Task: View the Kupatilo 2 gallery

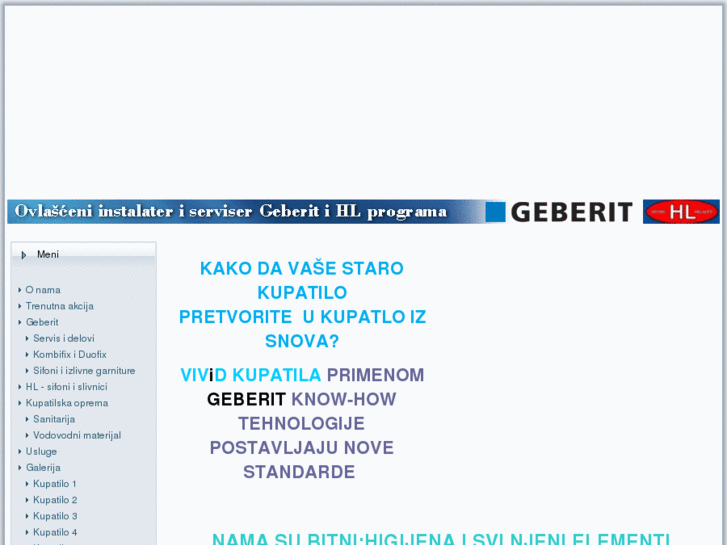Action: [55, 500]
